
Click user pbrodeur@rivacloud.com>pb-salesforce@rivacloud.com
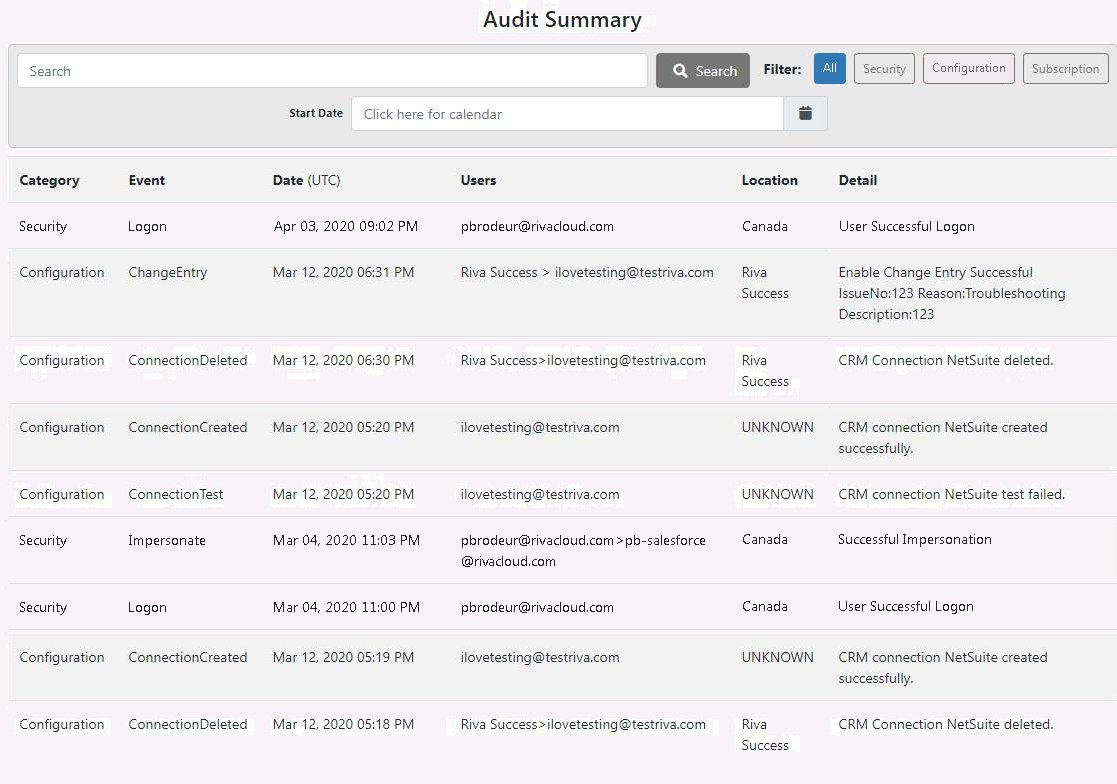pos(583,550)
